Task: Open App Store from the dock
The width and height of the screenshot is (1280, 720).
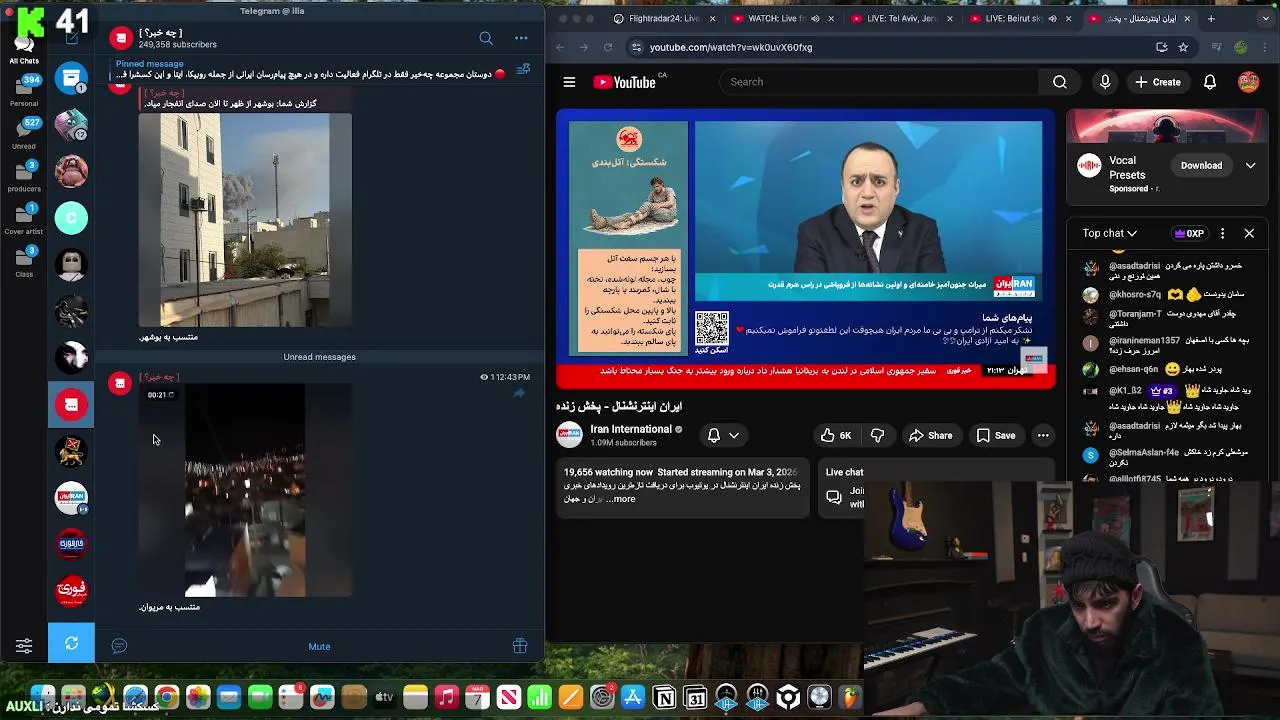Action: pos(633,697)
